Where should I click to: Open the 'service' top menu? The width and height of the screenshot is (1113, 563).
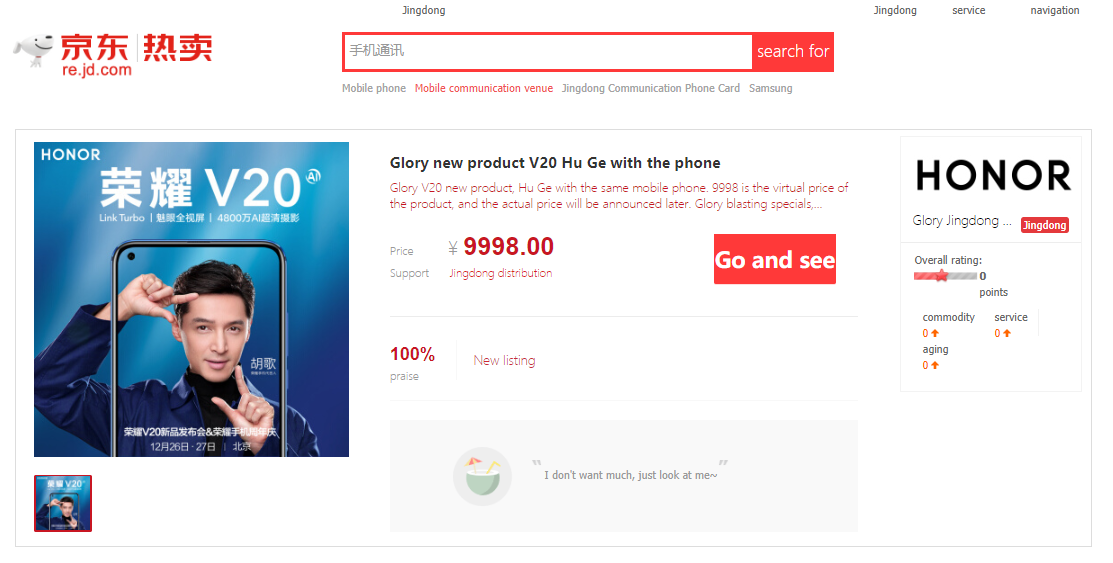tap(969, 10)
